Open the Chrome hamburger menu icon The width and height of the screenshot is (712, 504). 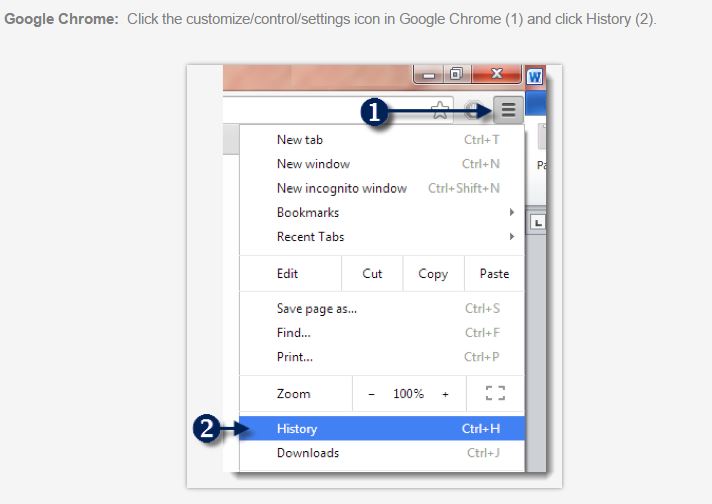pos(509,110)
